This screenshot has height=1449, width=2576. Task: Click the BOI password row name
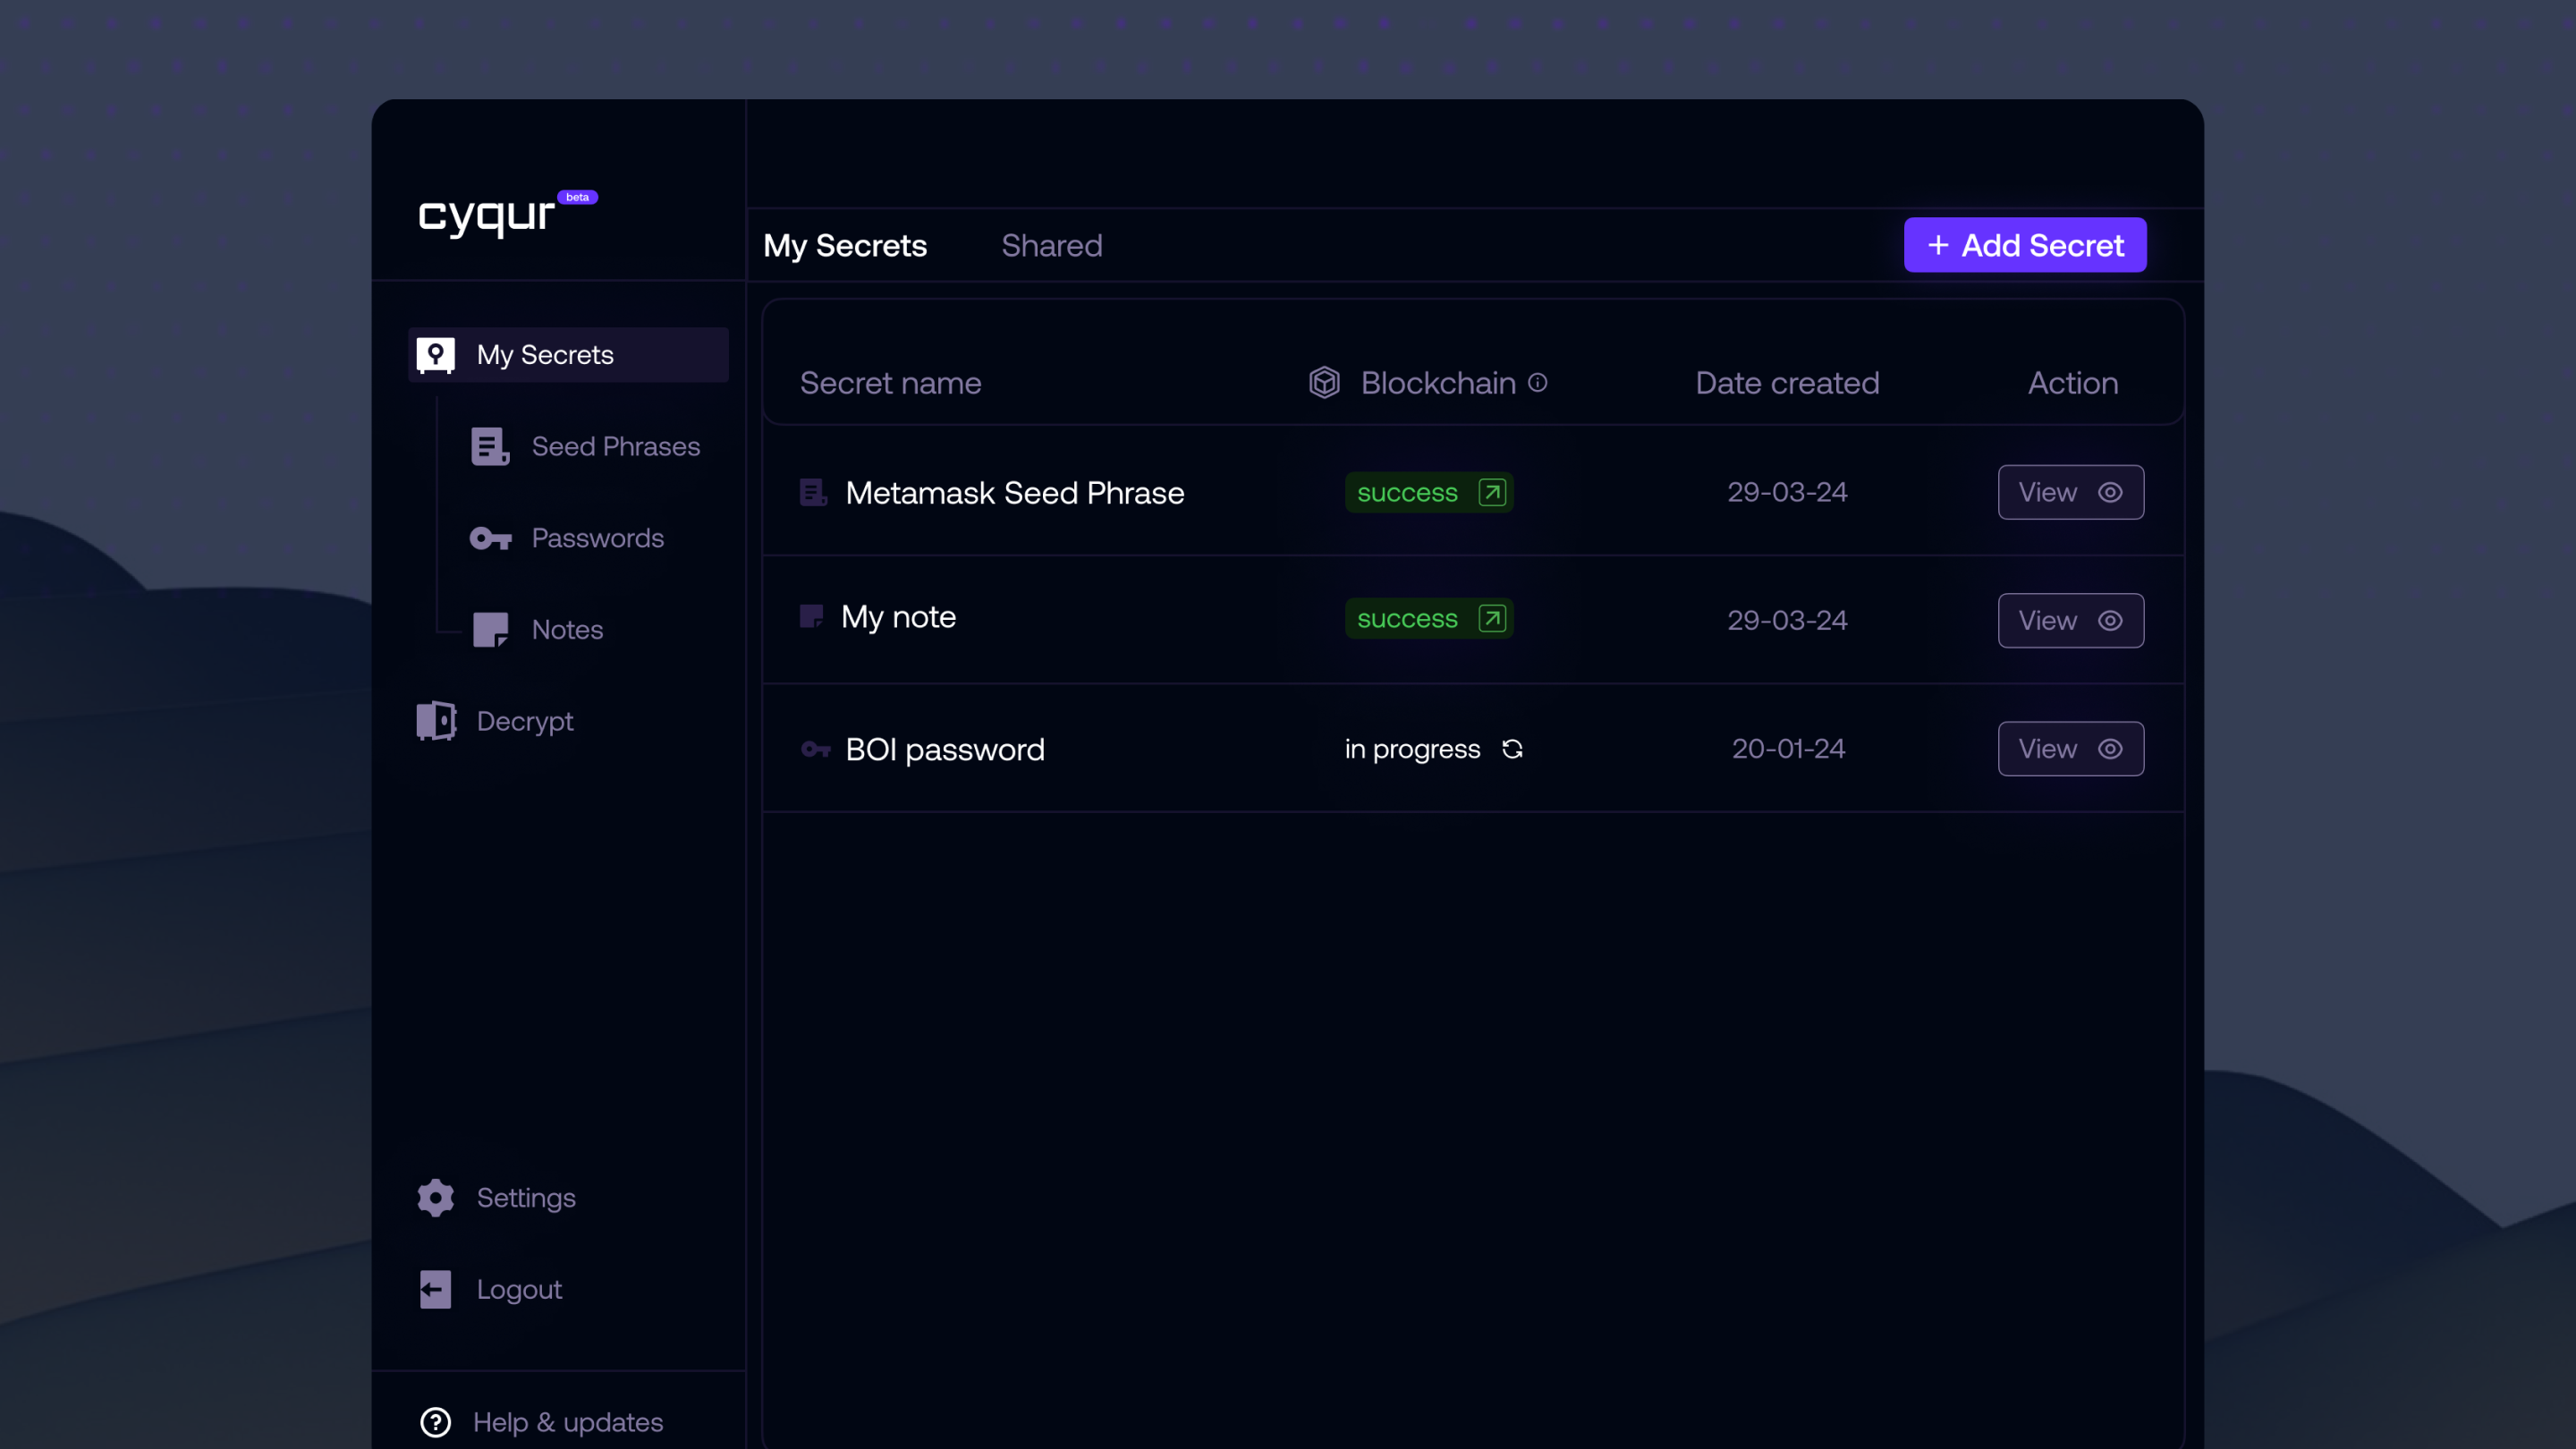[944, 749]
